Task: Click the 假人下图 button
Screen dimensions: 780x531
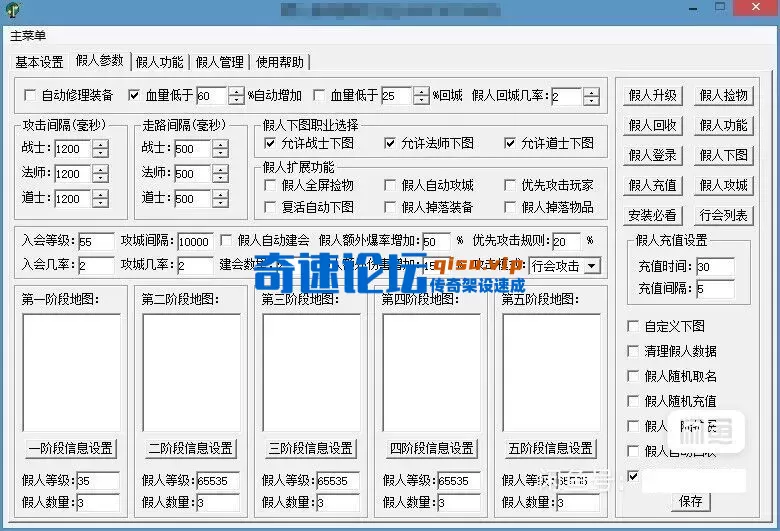Action: pyautogui.click(x=724, y=155)
